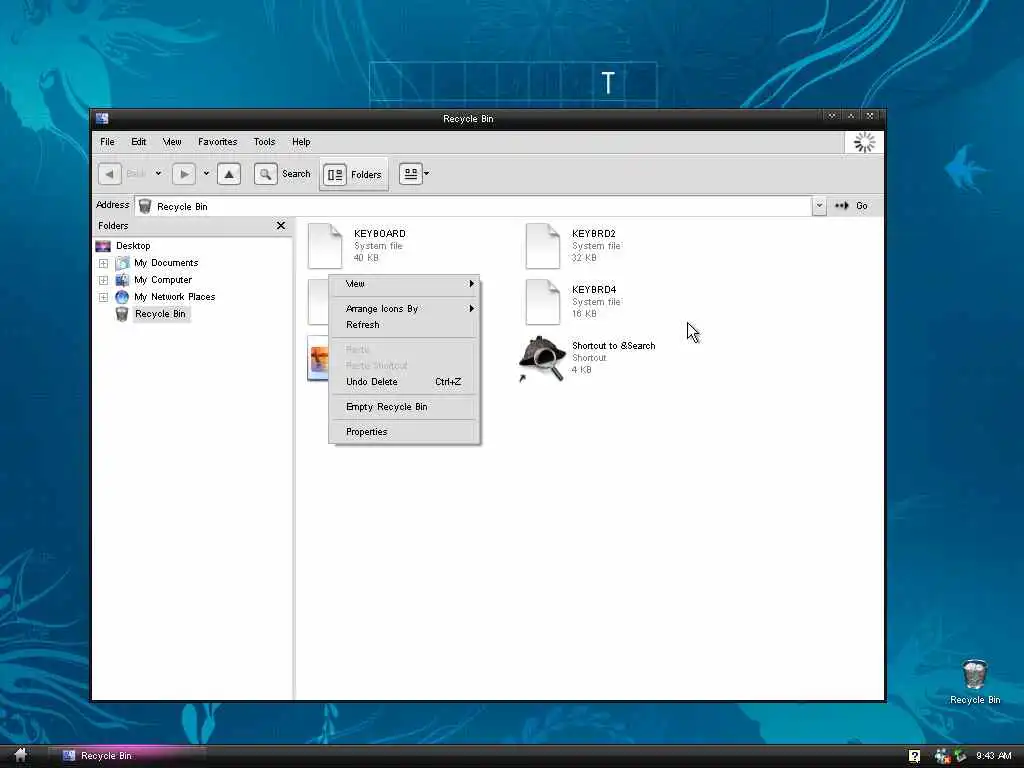Open the View menu in menu bar
Viewport: 1024px width, 768px height.
172,142
